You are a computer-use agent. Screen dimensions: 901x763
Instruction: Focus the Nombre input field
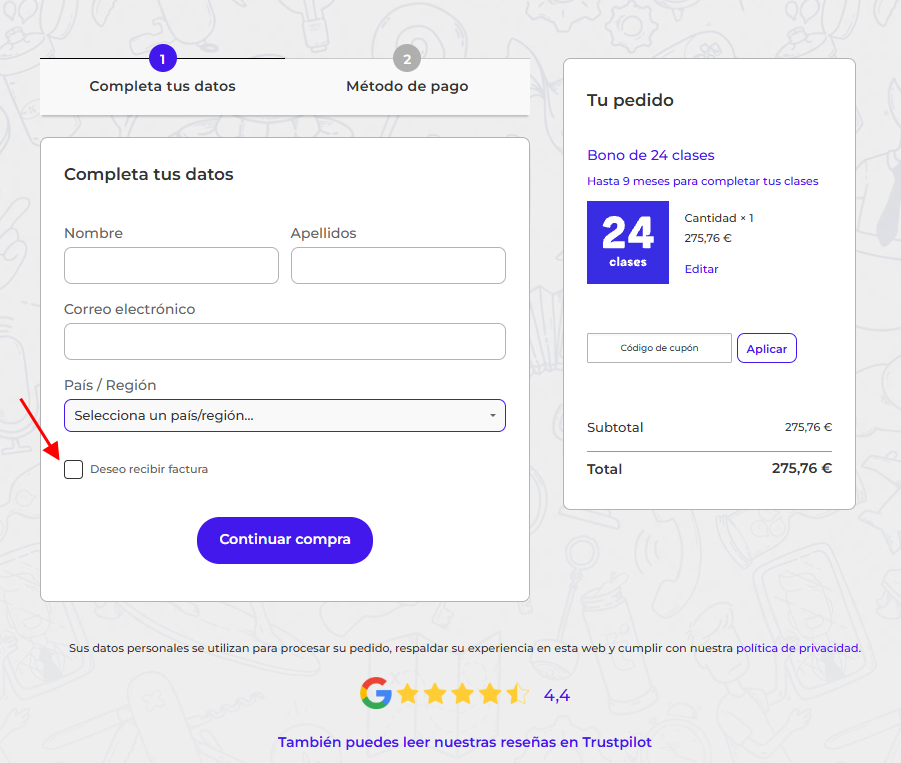(171, 266)
